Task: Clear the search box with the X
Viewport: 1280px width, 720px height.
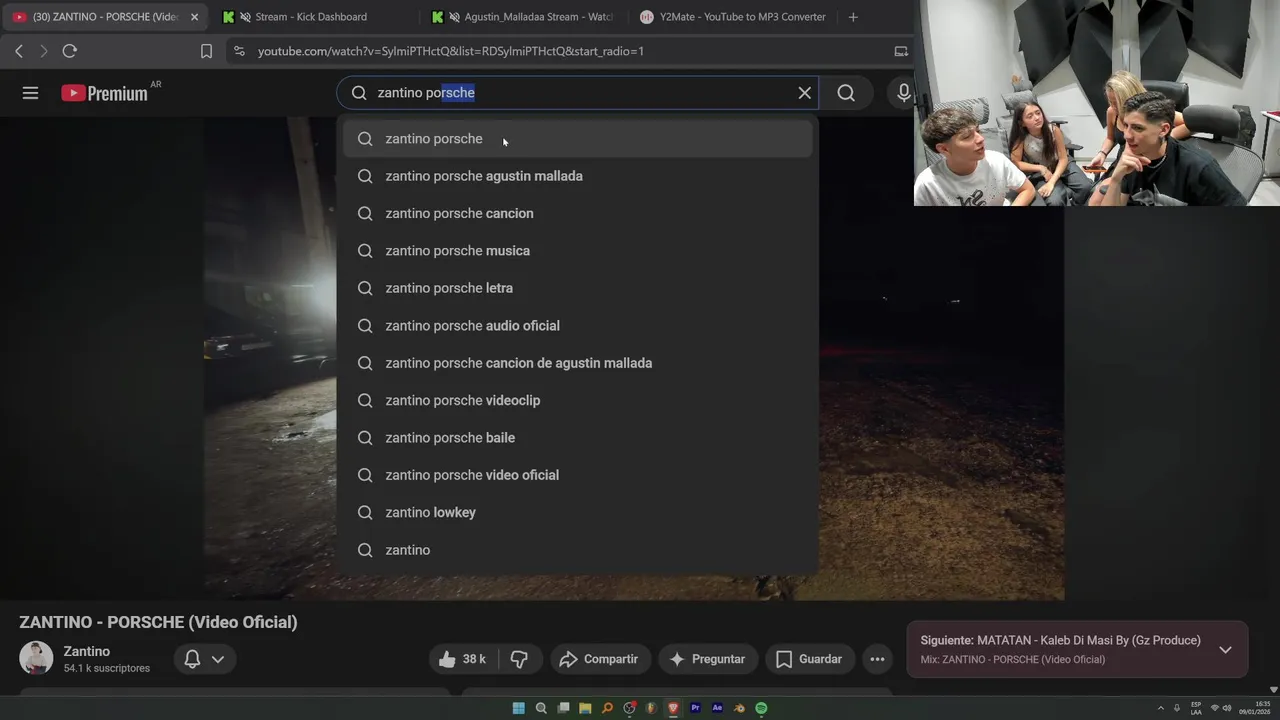Action: (x=804, y=93)
